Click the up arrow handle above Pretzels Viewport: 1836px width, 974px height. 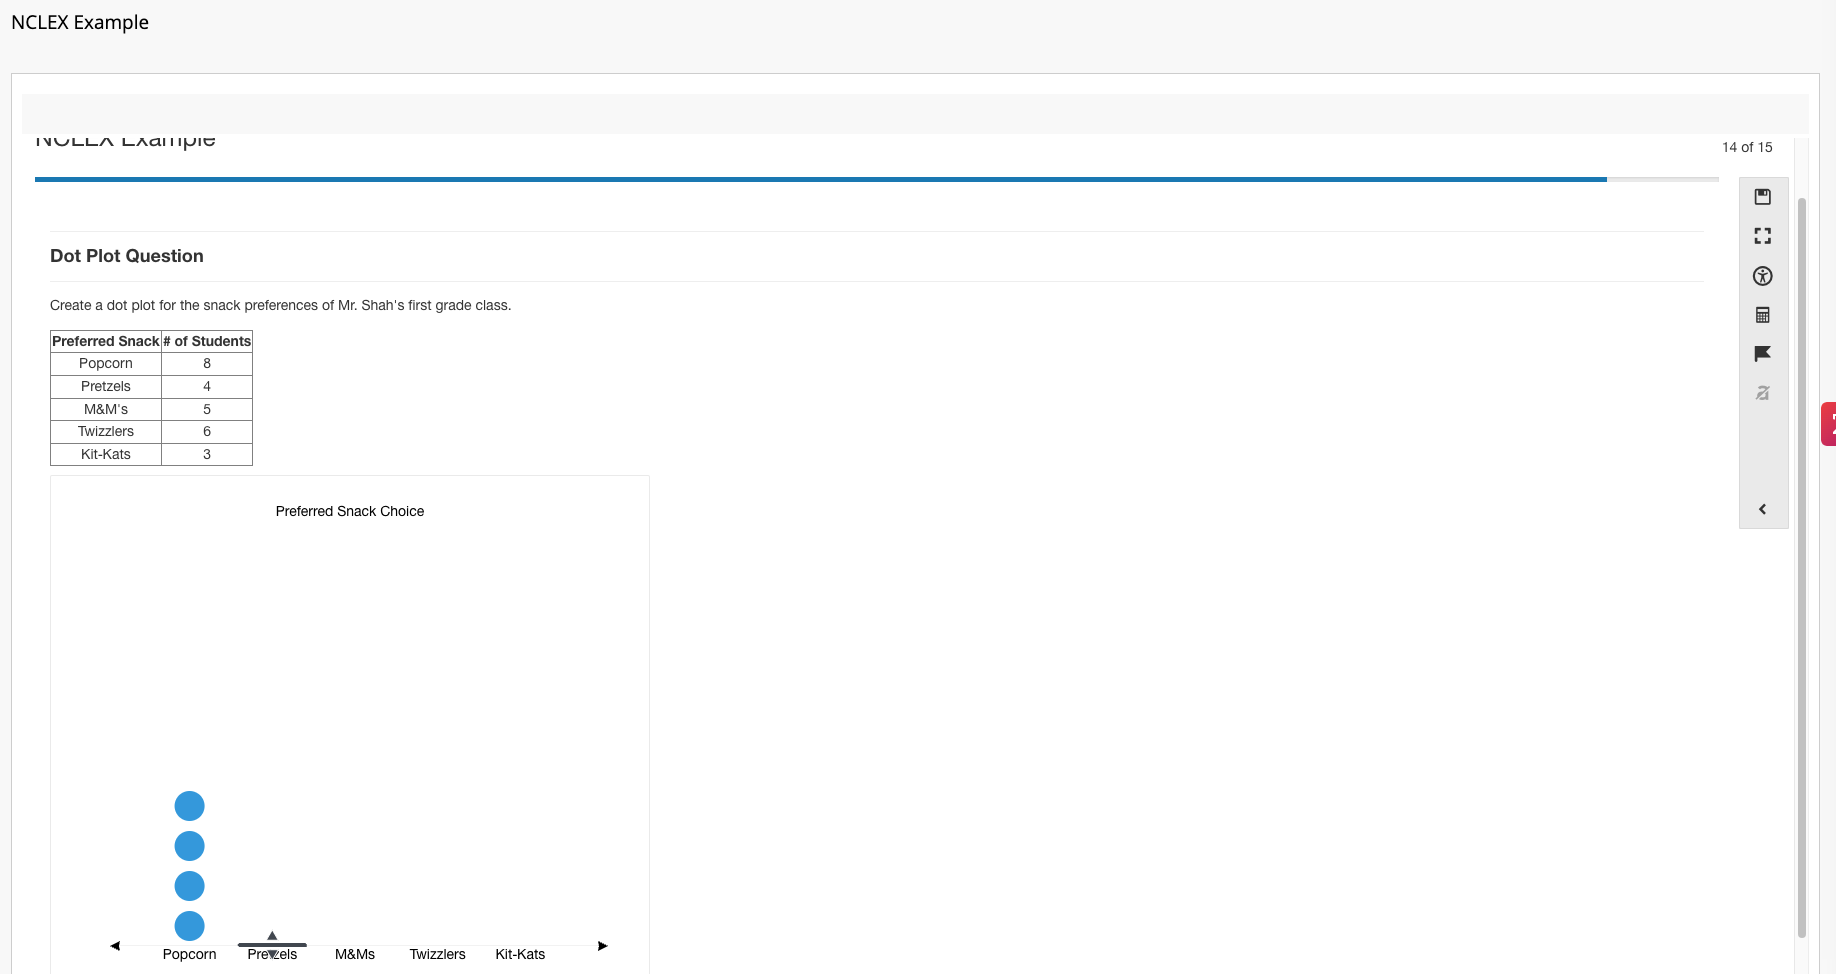coord(272,935)
